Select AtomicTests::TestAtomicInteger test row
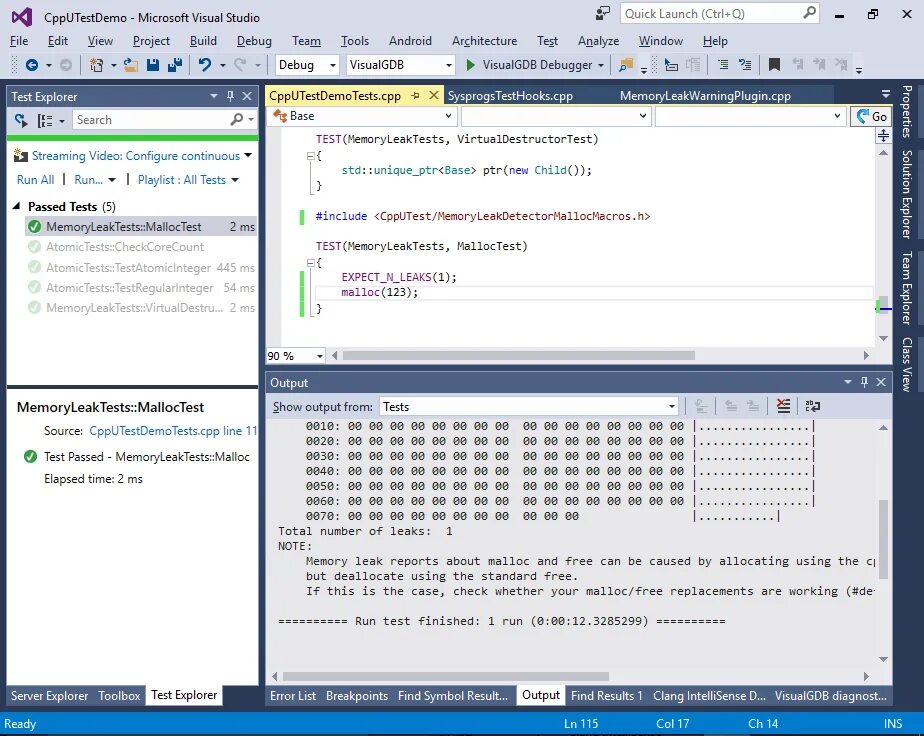924x736 pixels. coord(141,268)
